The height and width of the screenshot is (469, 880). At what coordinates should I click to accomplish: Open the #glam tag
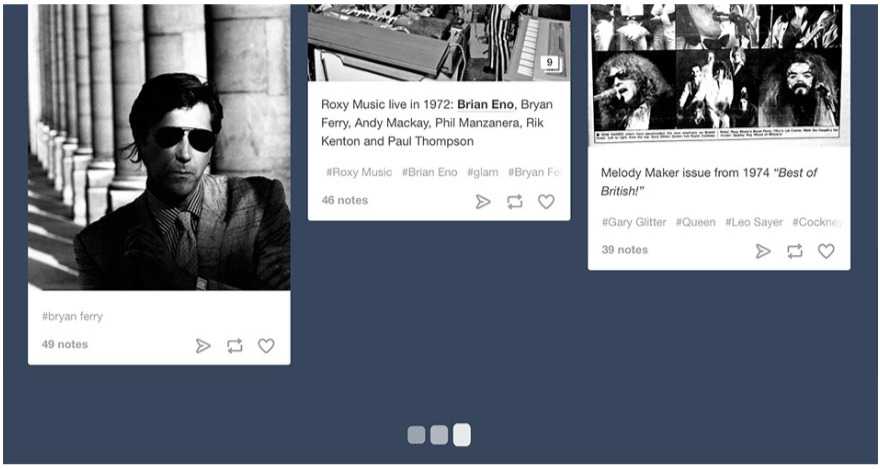[483, 172]
